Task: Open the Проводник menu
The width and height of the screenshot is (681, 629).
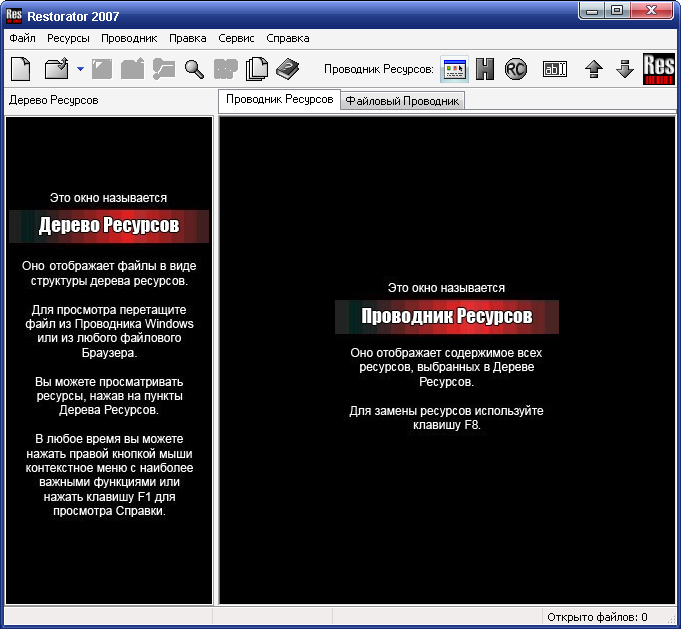Action: point(129,38)
